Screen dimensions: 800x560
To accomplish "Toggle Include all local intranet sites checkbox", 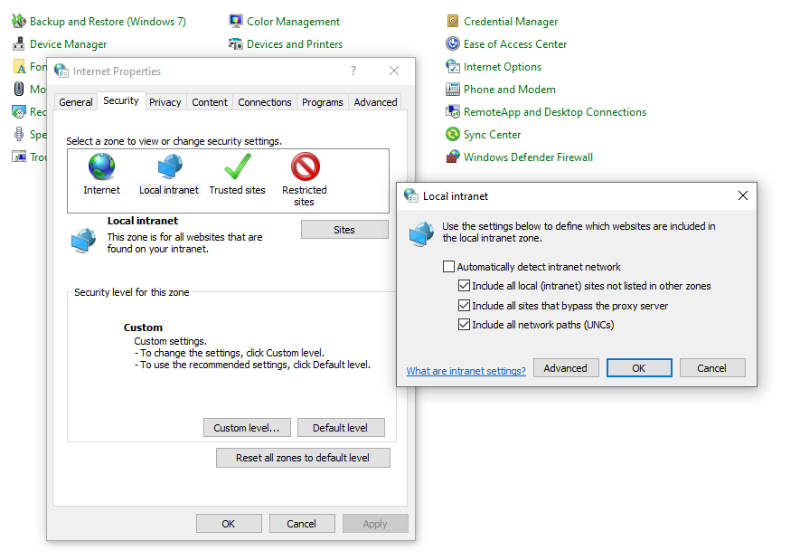I will (x=463, y=286).
